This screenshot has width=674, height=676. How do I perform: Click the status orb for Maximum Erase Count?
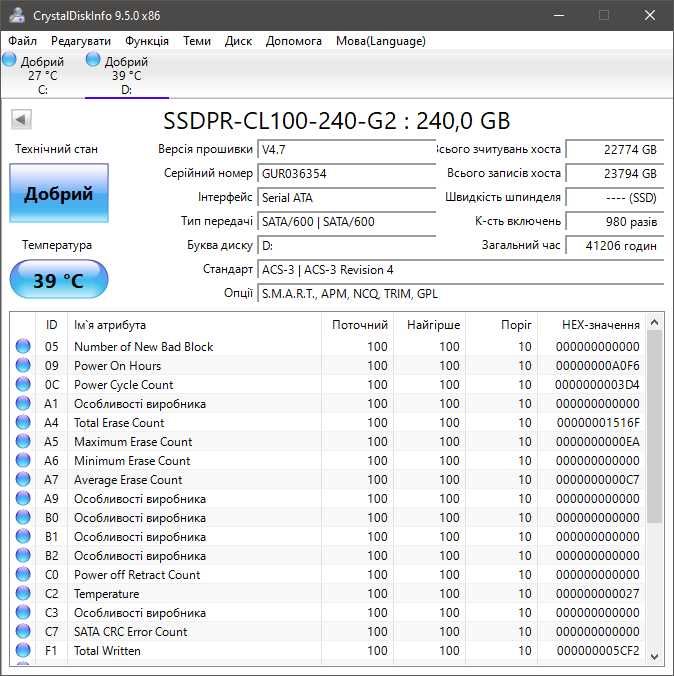(23, 441)
